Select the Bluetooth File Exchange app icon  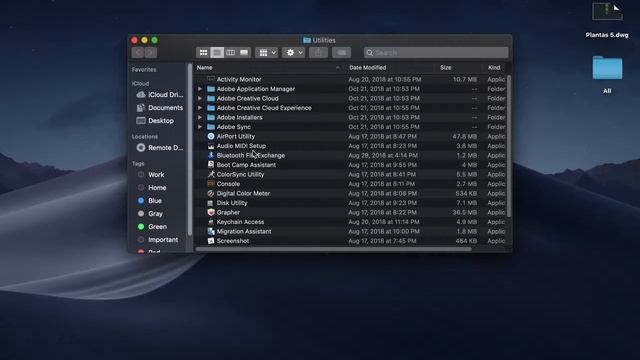click(x=211, y=155)
